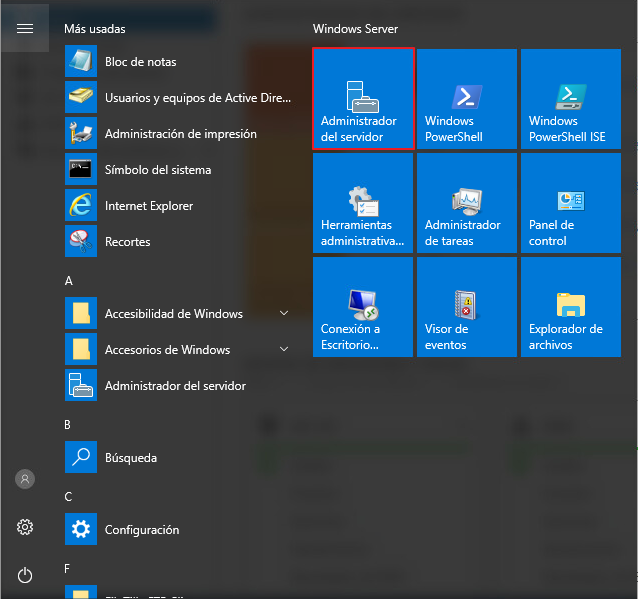The image size is (638, 599).
Task: Open the Conexión a Escritorio remoto tile
Action: pos(363,307)
